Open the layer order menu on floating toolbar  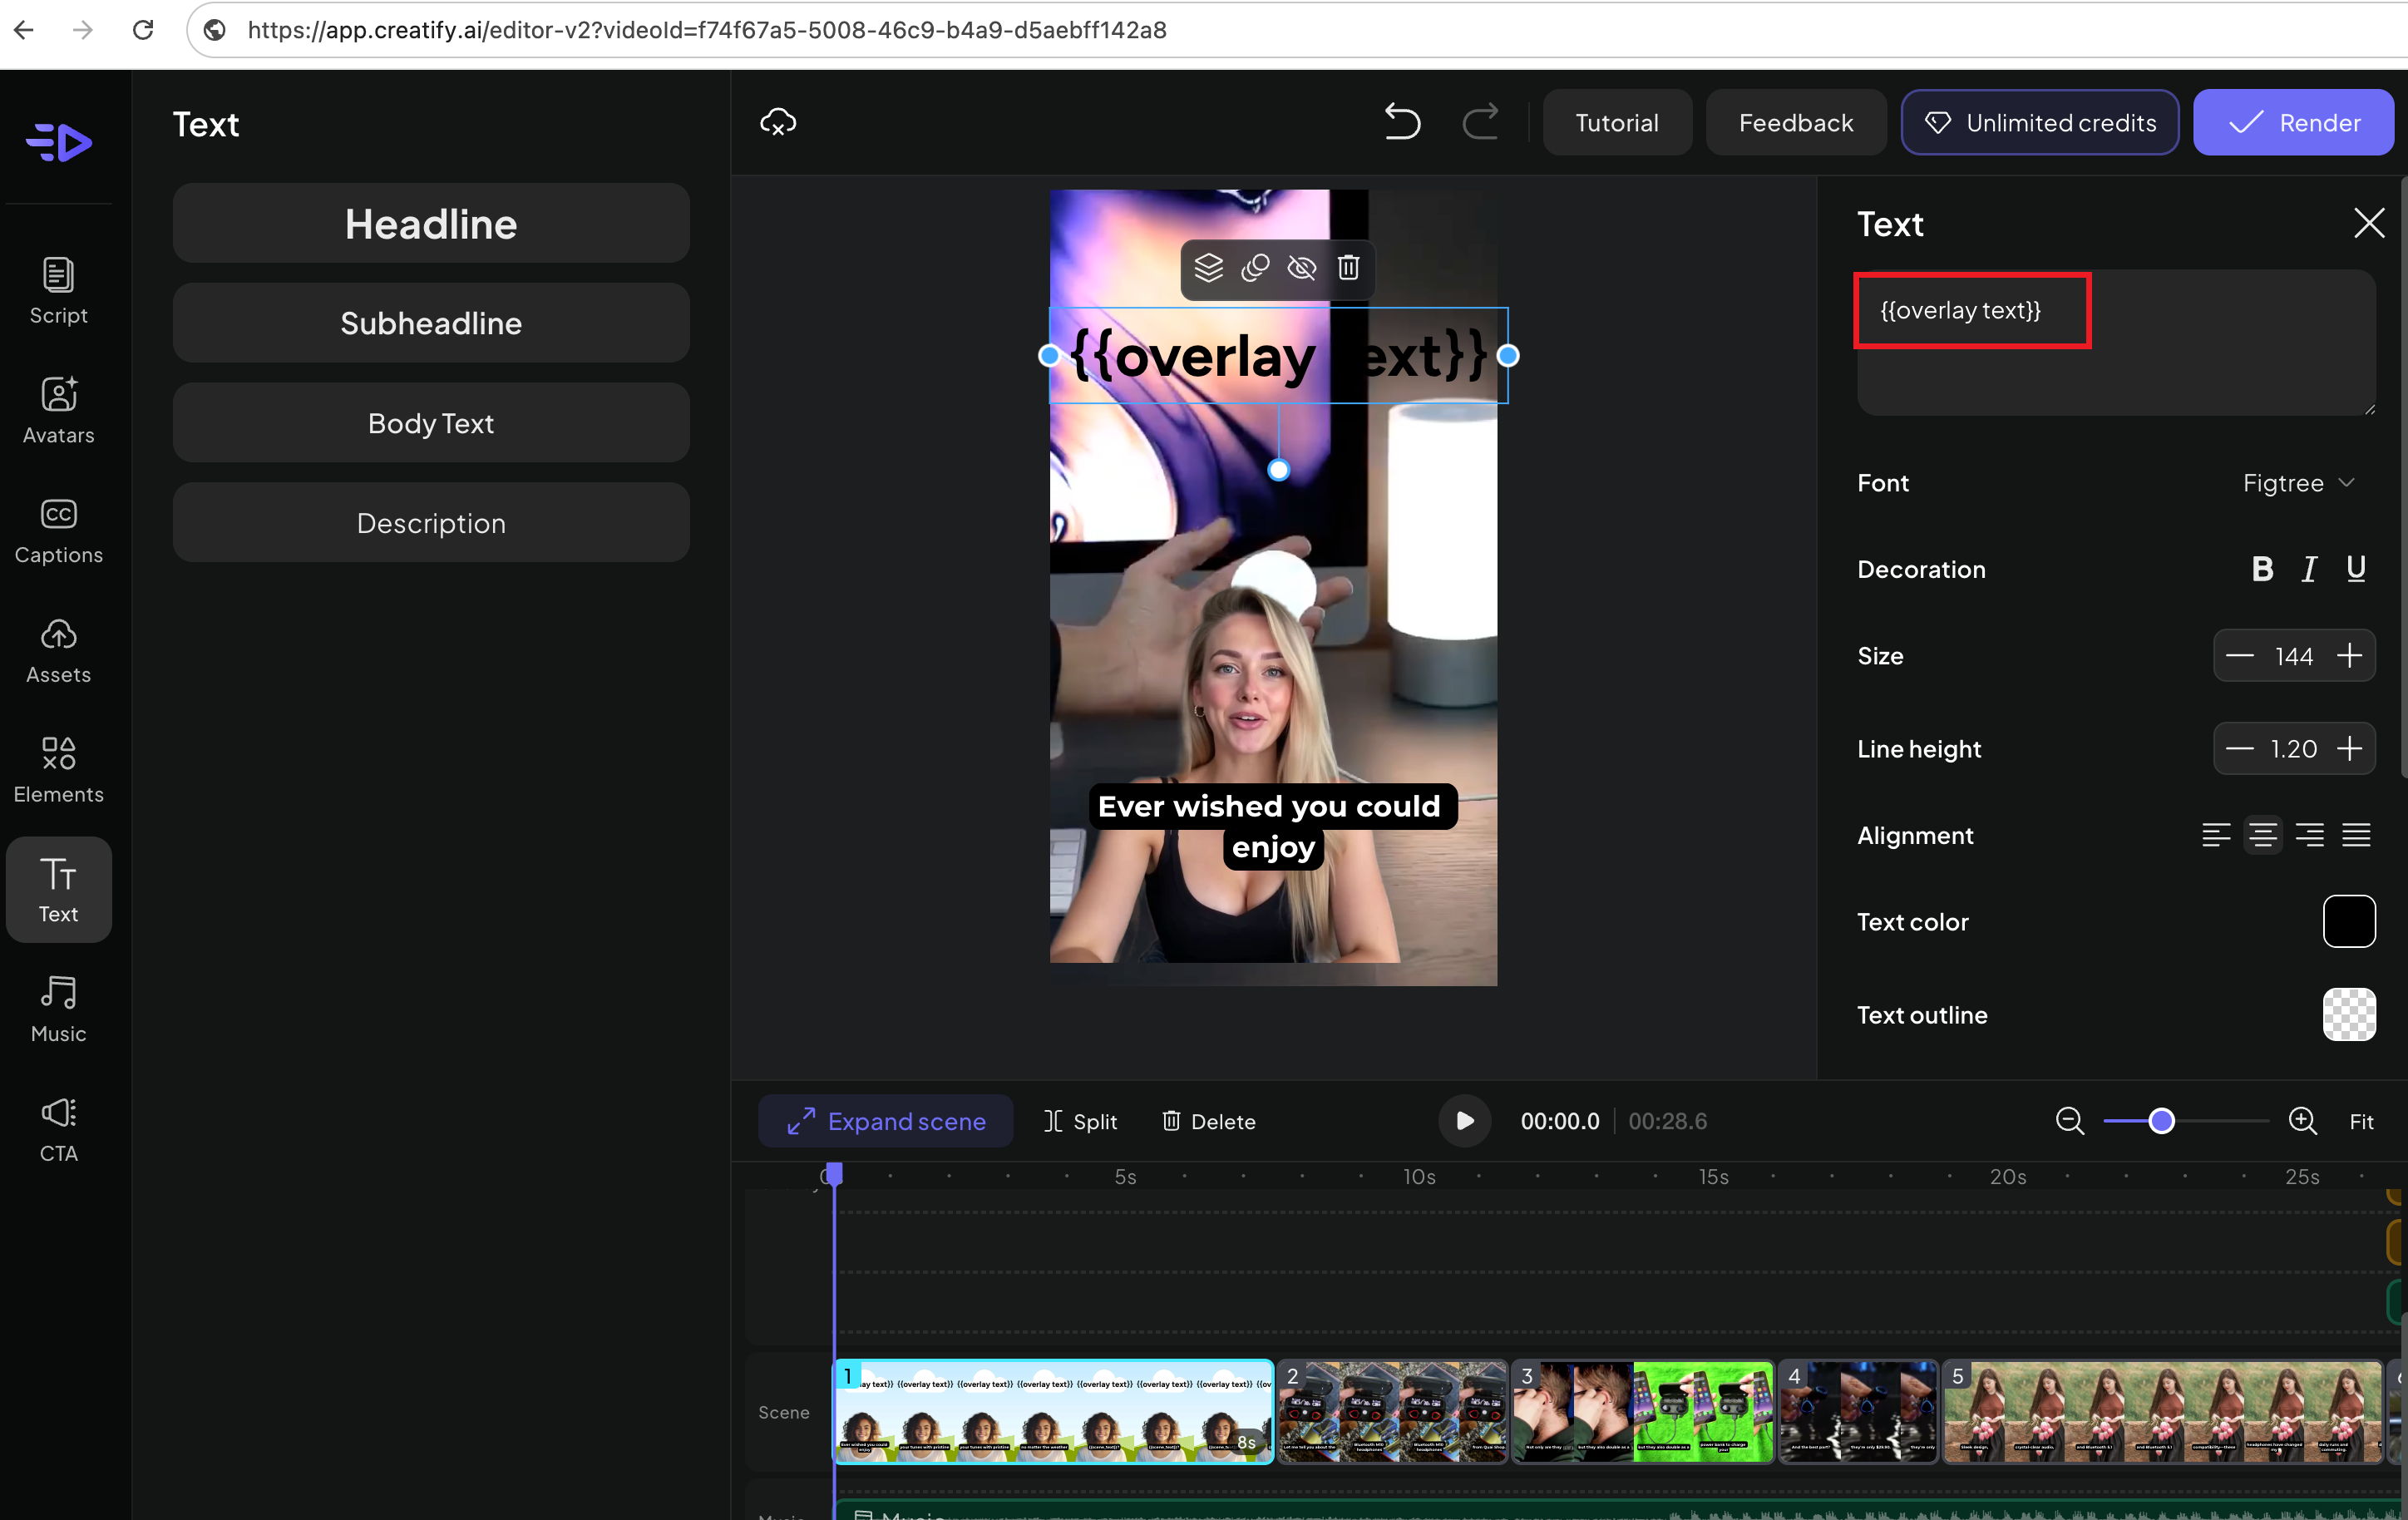pyautogui.click(x=1208, y=267)
